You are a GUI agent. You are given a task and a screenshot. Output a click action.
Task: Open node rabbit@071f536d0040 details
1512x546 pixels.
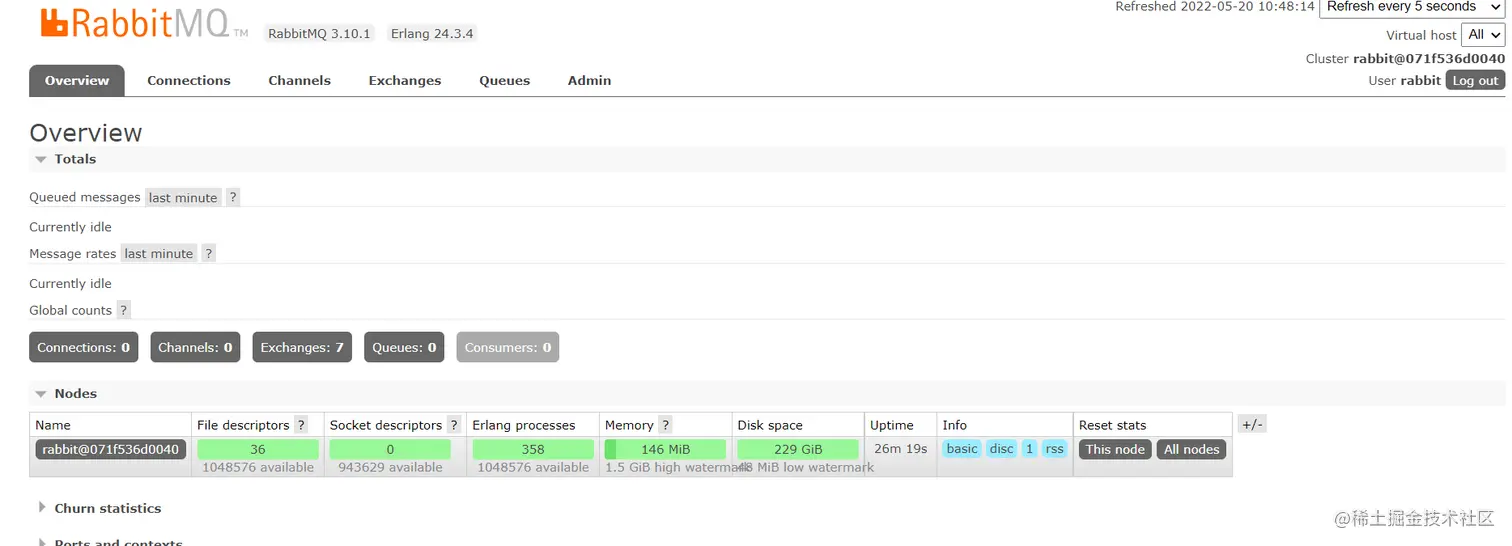point(111,449)
